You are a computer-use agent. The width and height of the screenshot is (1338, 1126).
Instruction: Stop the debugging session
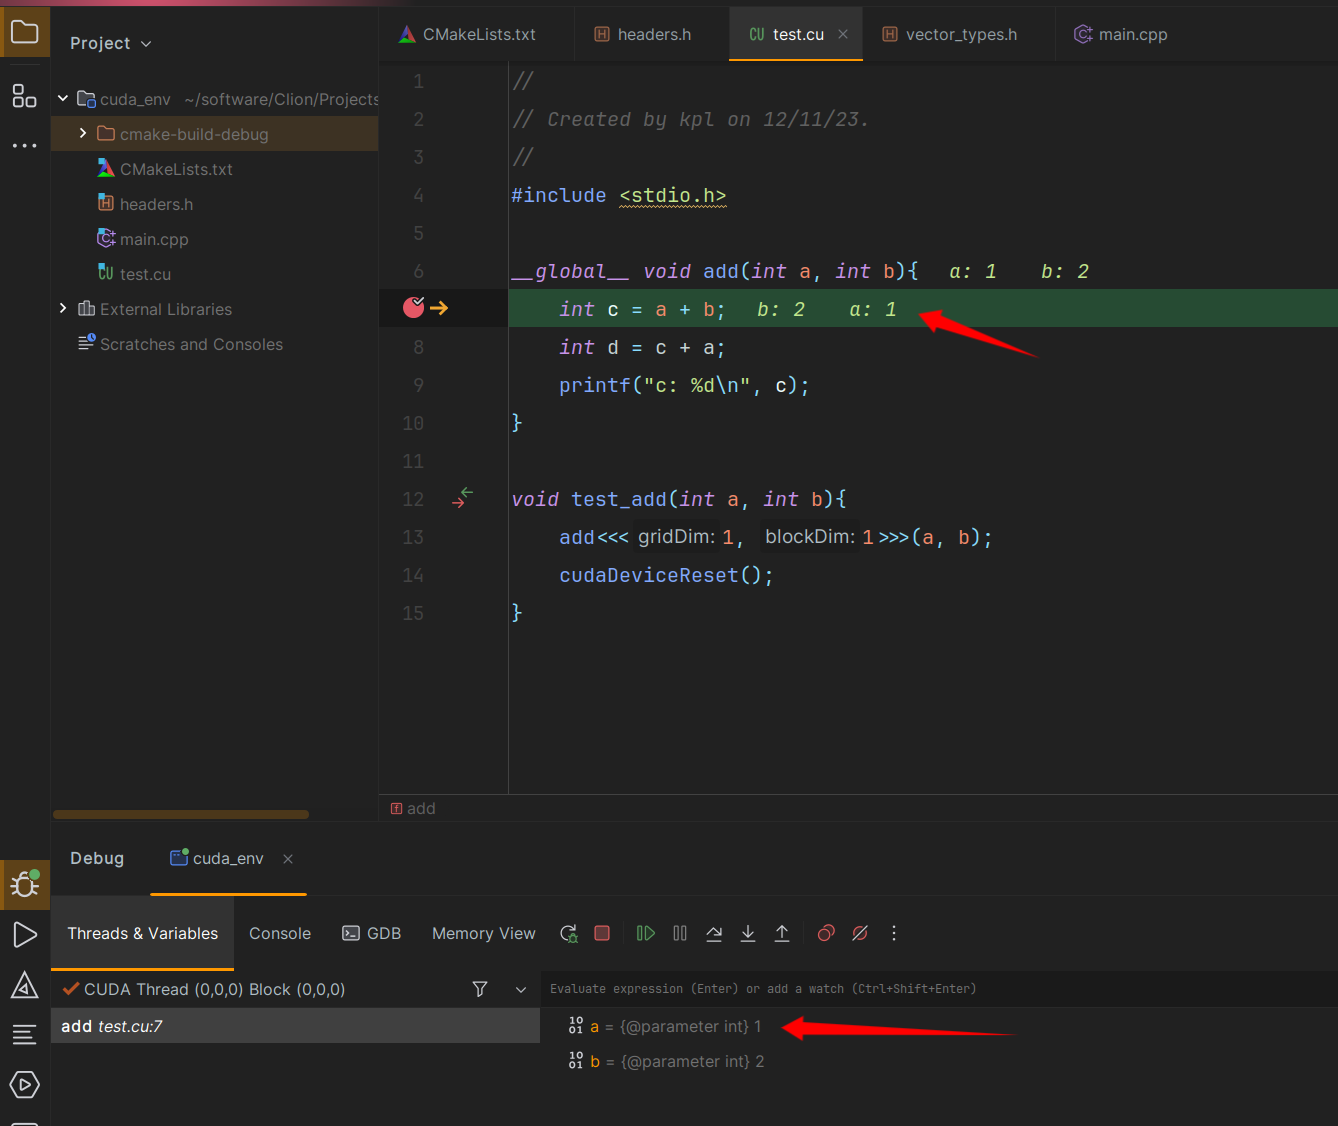tap(602, 933)
